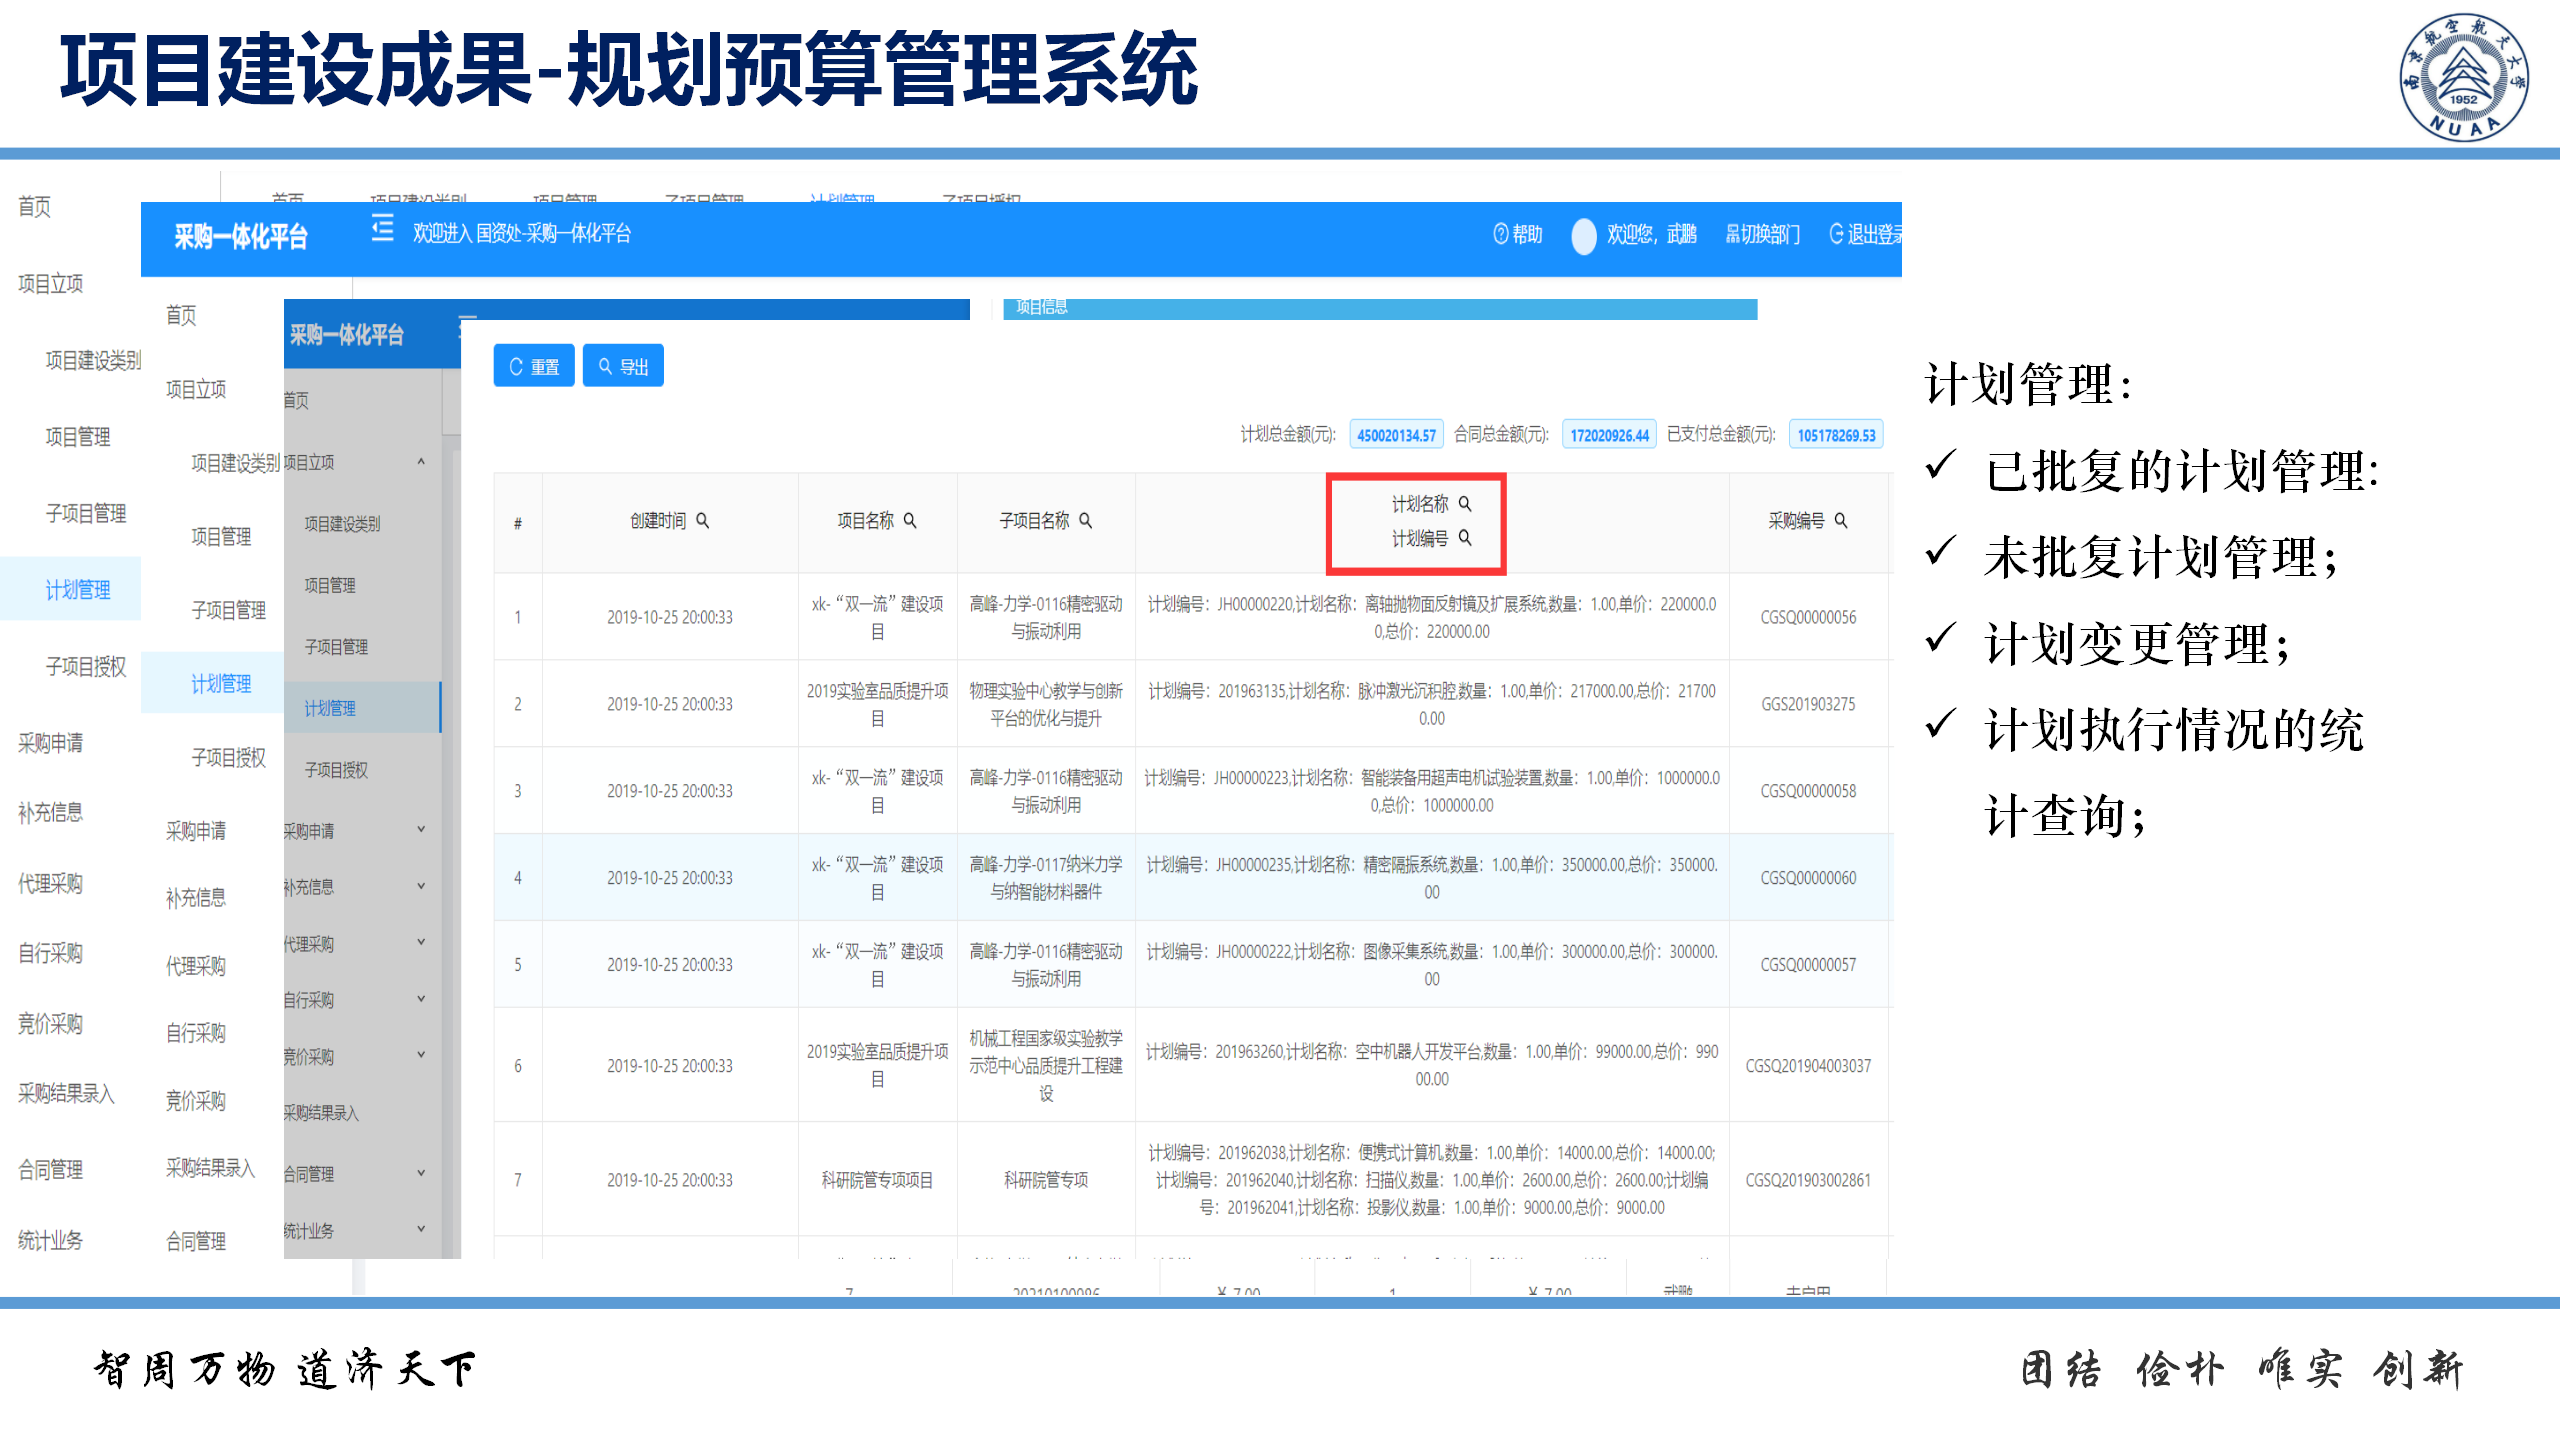Select 项目建设类别 in gray sidebar

pos(342,524)
